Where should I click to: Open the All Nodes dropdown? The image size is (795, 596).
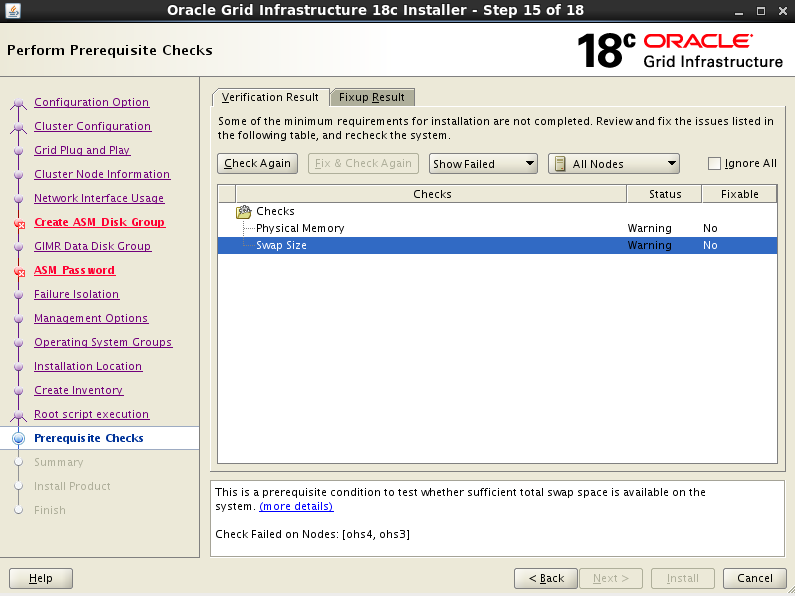tap(614, 164)
